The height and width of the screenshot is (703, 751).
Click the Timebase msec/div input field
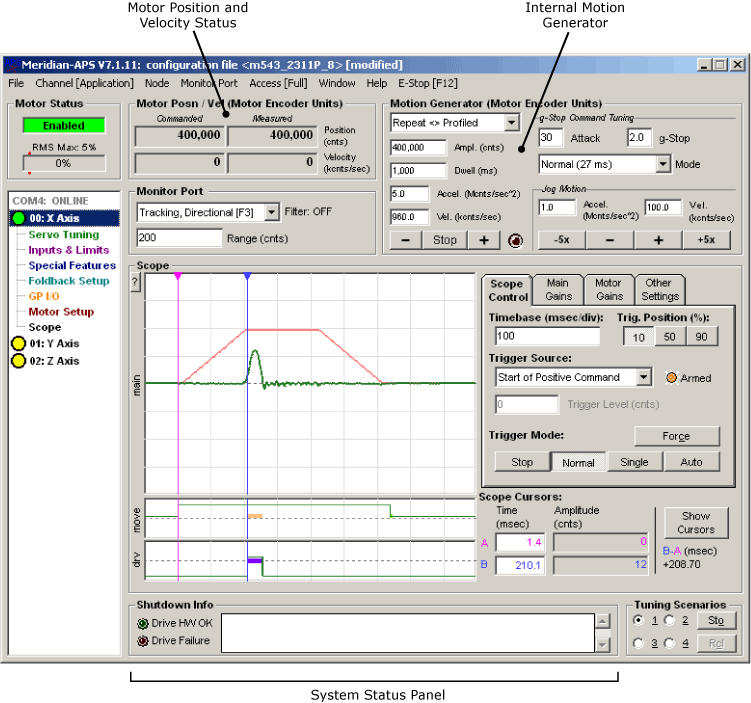coord(547,336)
